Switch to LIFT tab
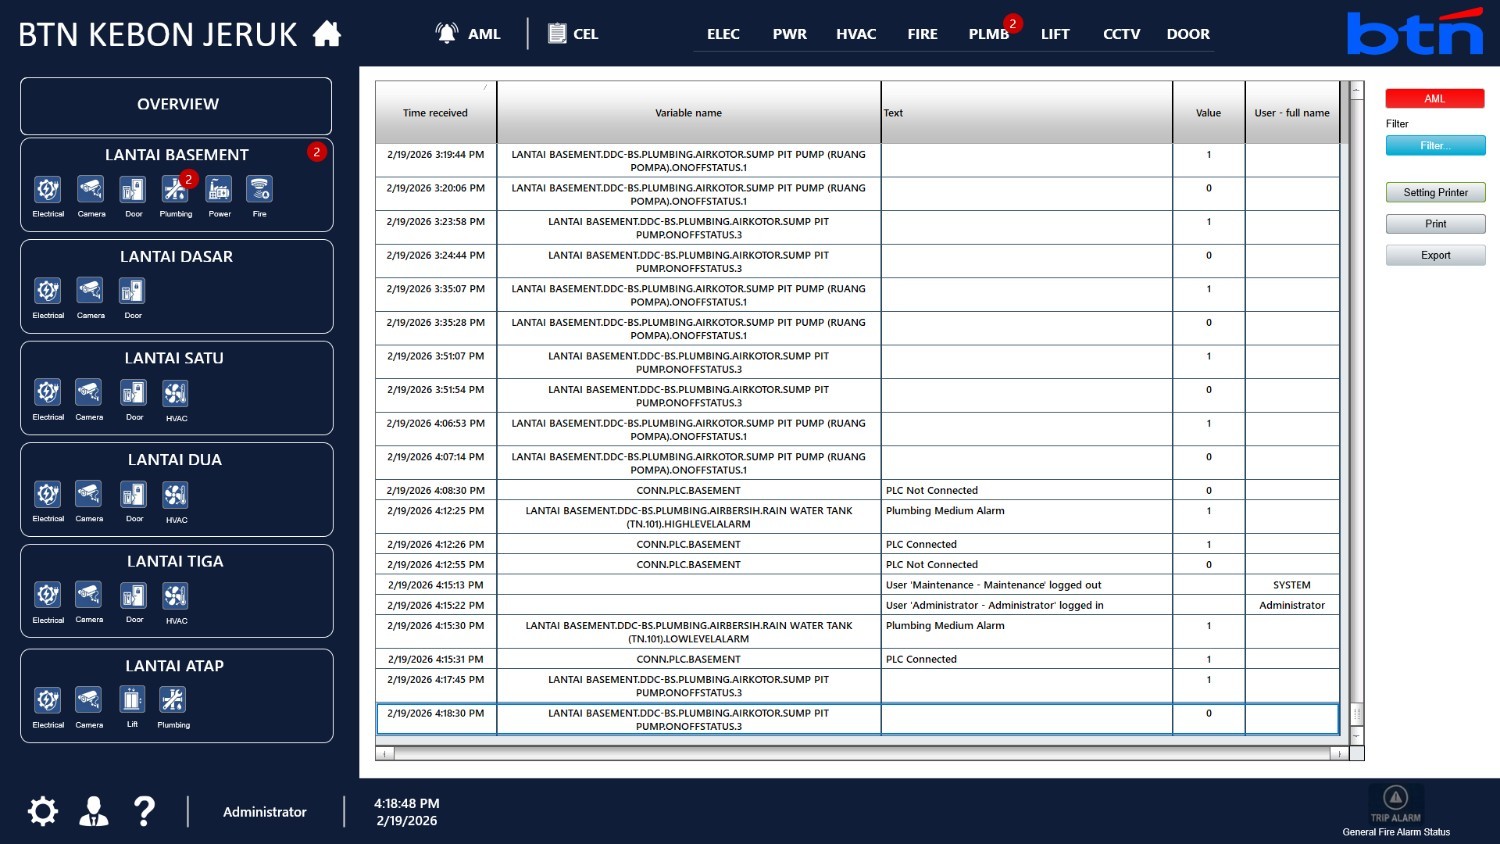The height and width of the screenshot is (844, 1500). [x=1055, y=34]
